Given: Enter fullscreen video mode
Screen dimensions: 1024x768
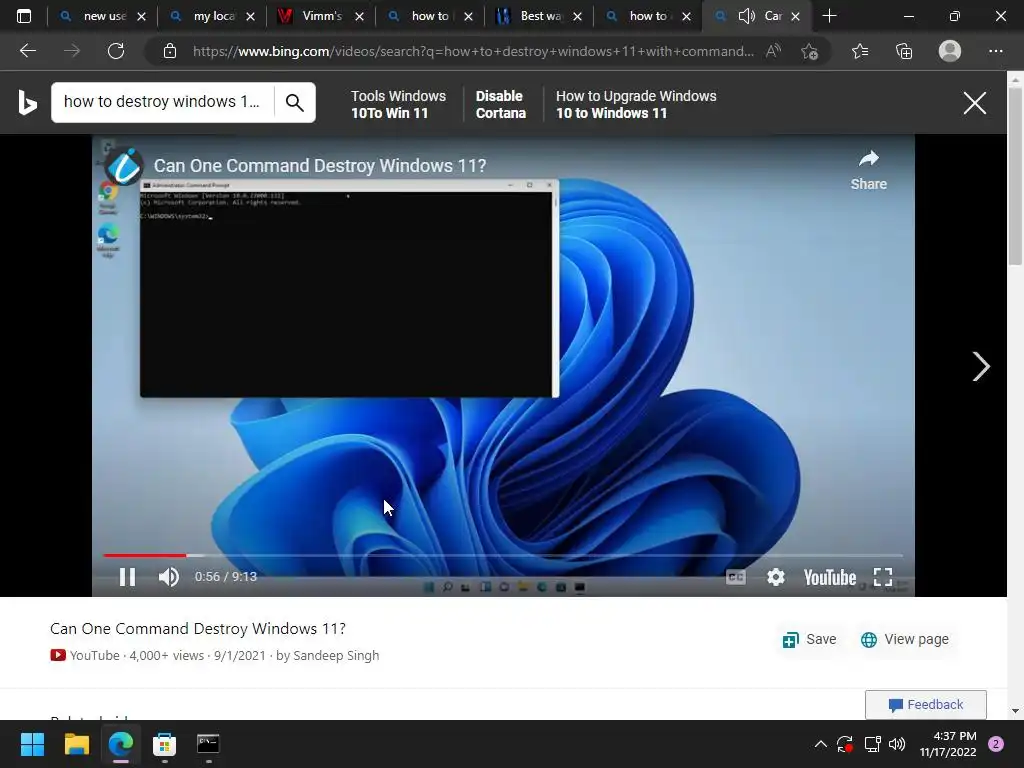Looking at the screenshot, I should click(883, 577).
